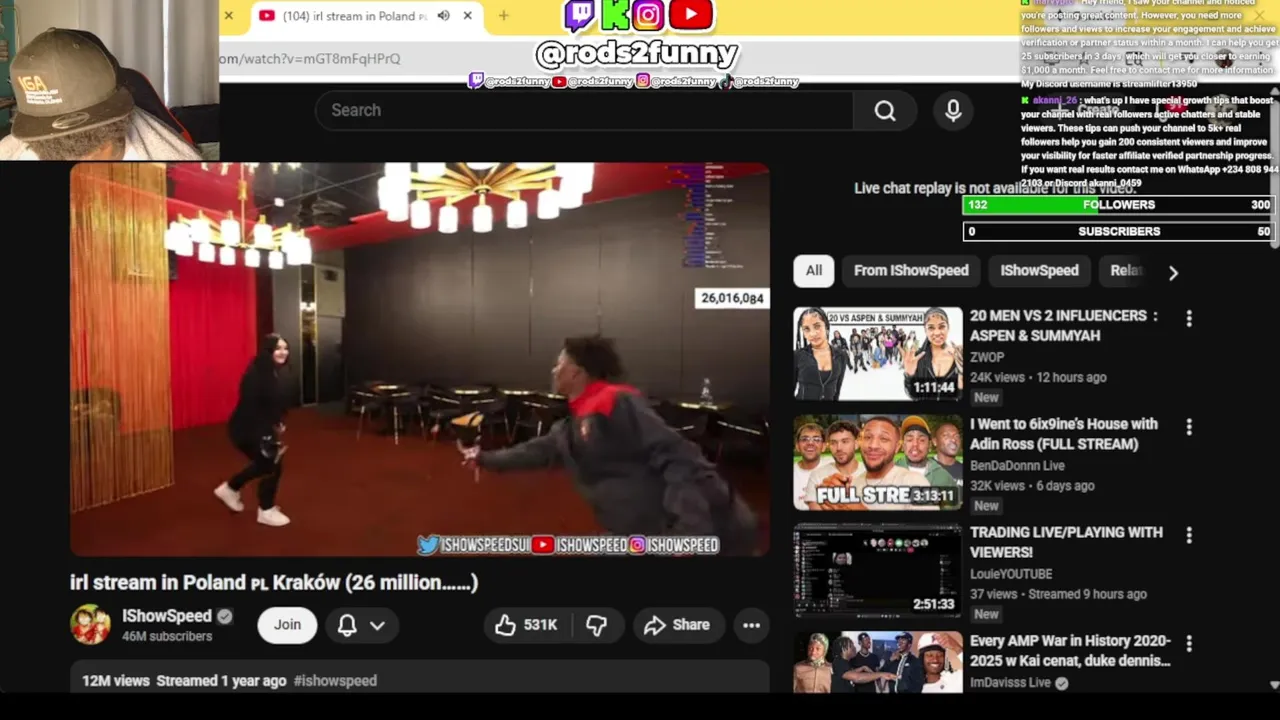The width and height of the screenshot is (1280, 720).
Task: Join the IShowSpeed channel membership
Action: [x=287, y=625]
